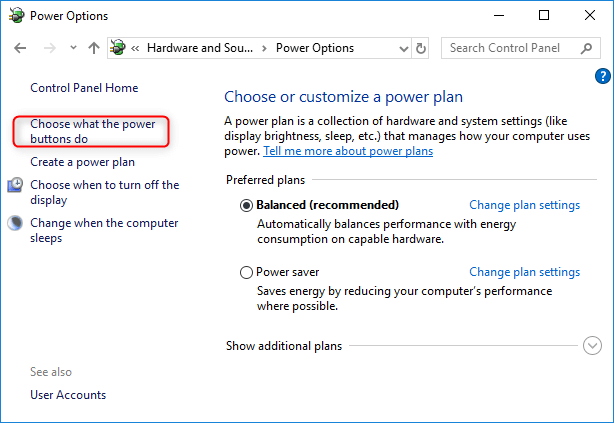Click the Refresh button in address bar
The height and width of the screenshot is (423, 614).
click(x=421, y=48)
